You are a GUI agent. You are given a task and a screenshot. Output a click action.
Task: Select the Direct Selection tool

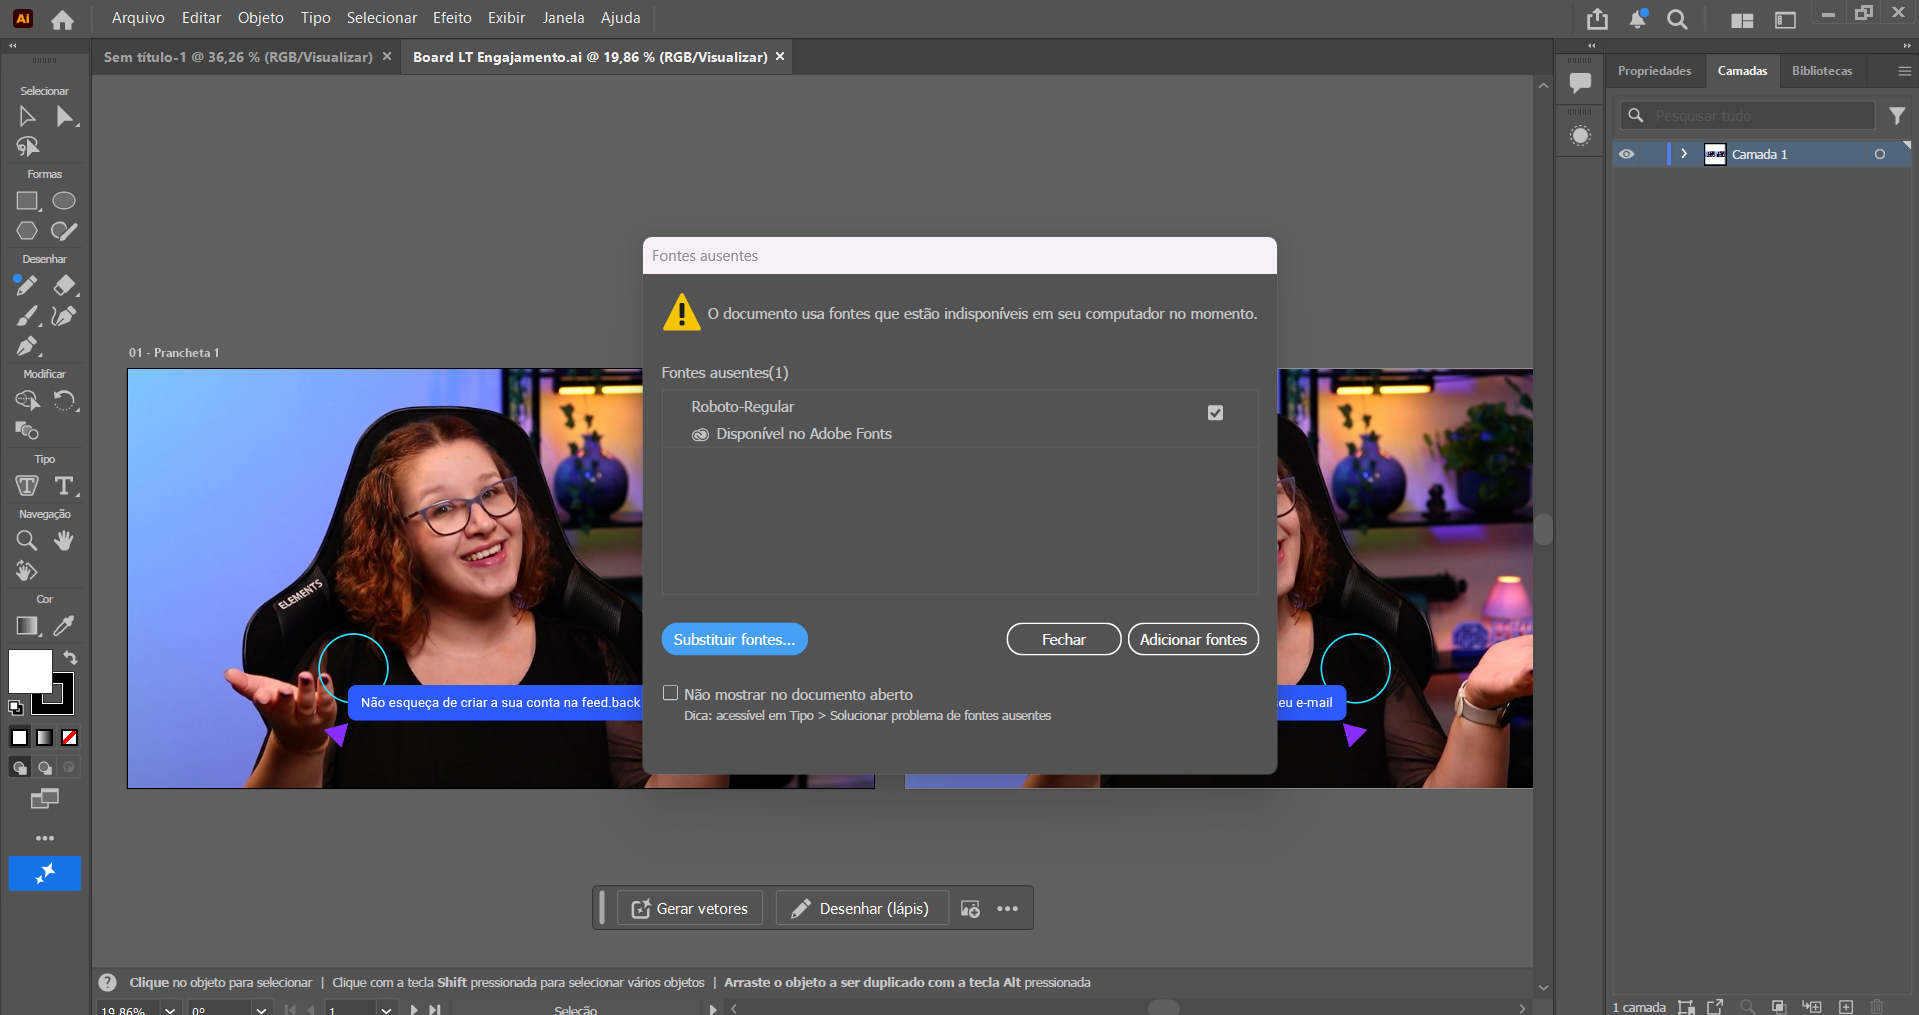65,117
